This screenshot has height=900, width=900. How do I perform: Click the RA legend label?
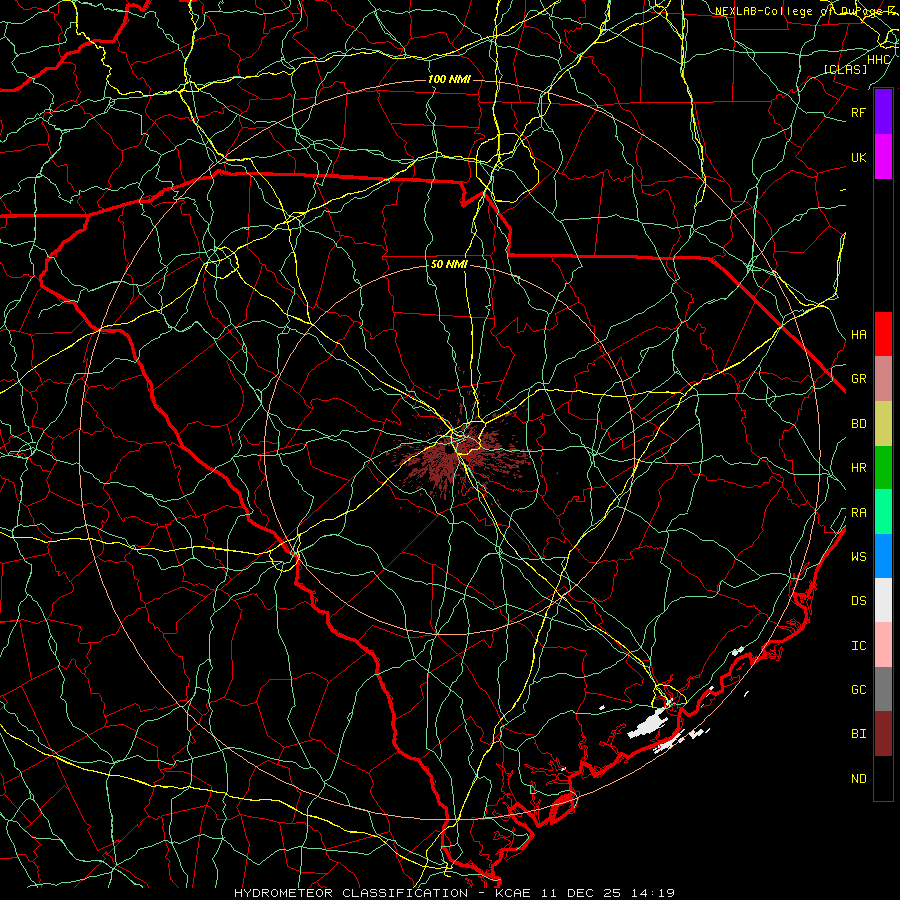pyautogui.click(x=858, y=513)
